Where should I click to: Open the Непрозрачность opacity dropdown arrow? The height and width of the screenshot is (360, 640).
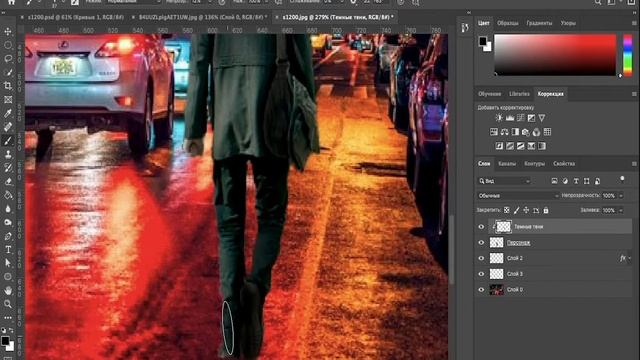coord(621,196)
